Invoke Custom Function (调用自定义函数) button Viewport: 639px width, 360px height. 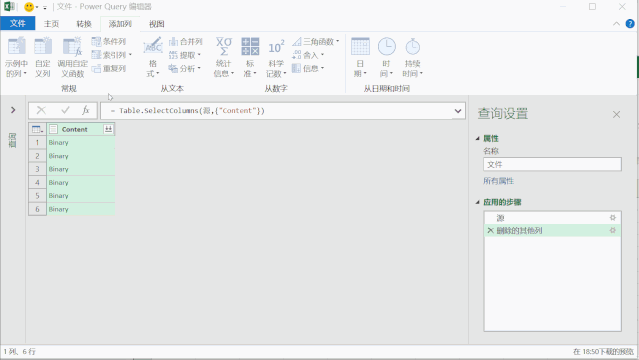tap(72, 57)
